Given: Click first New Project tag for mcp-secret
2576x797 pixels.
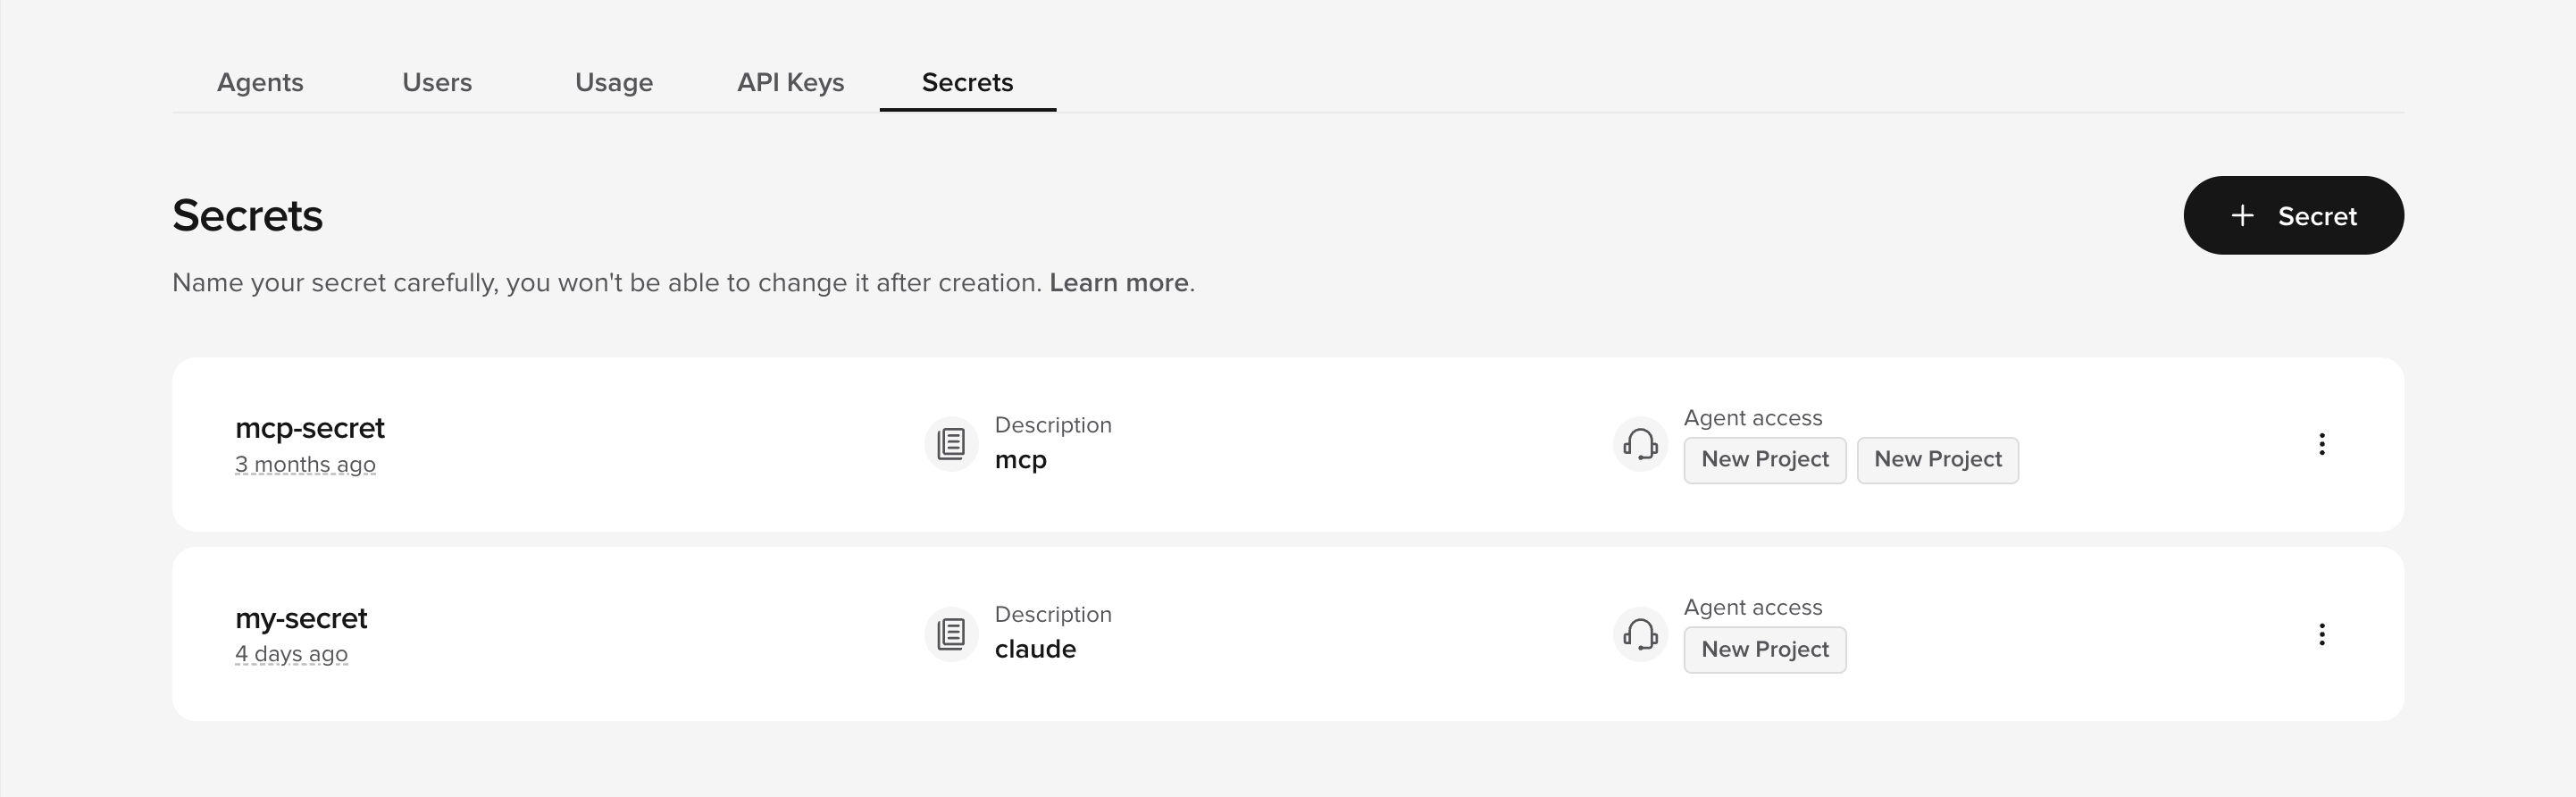Looking at the screenshot, I should click(x=1765, y=460).
